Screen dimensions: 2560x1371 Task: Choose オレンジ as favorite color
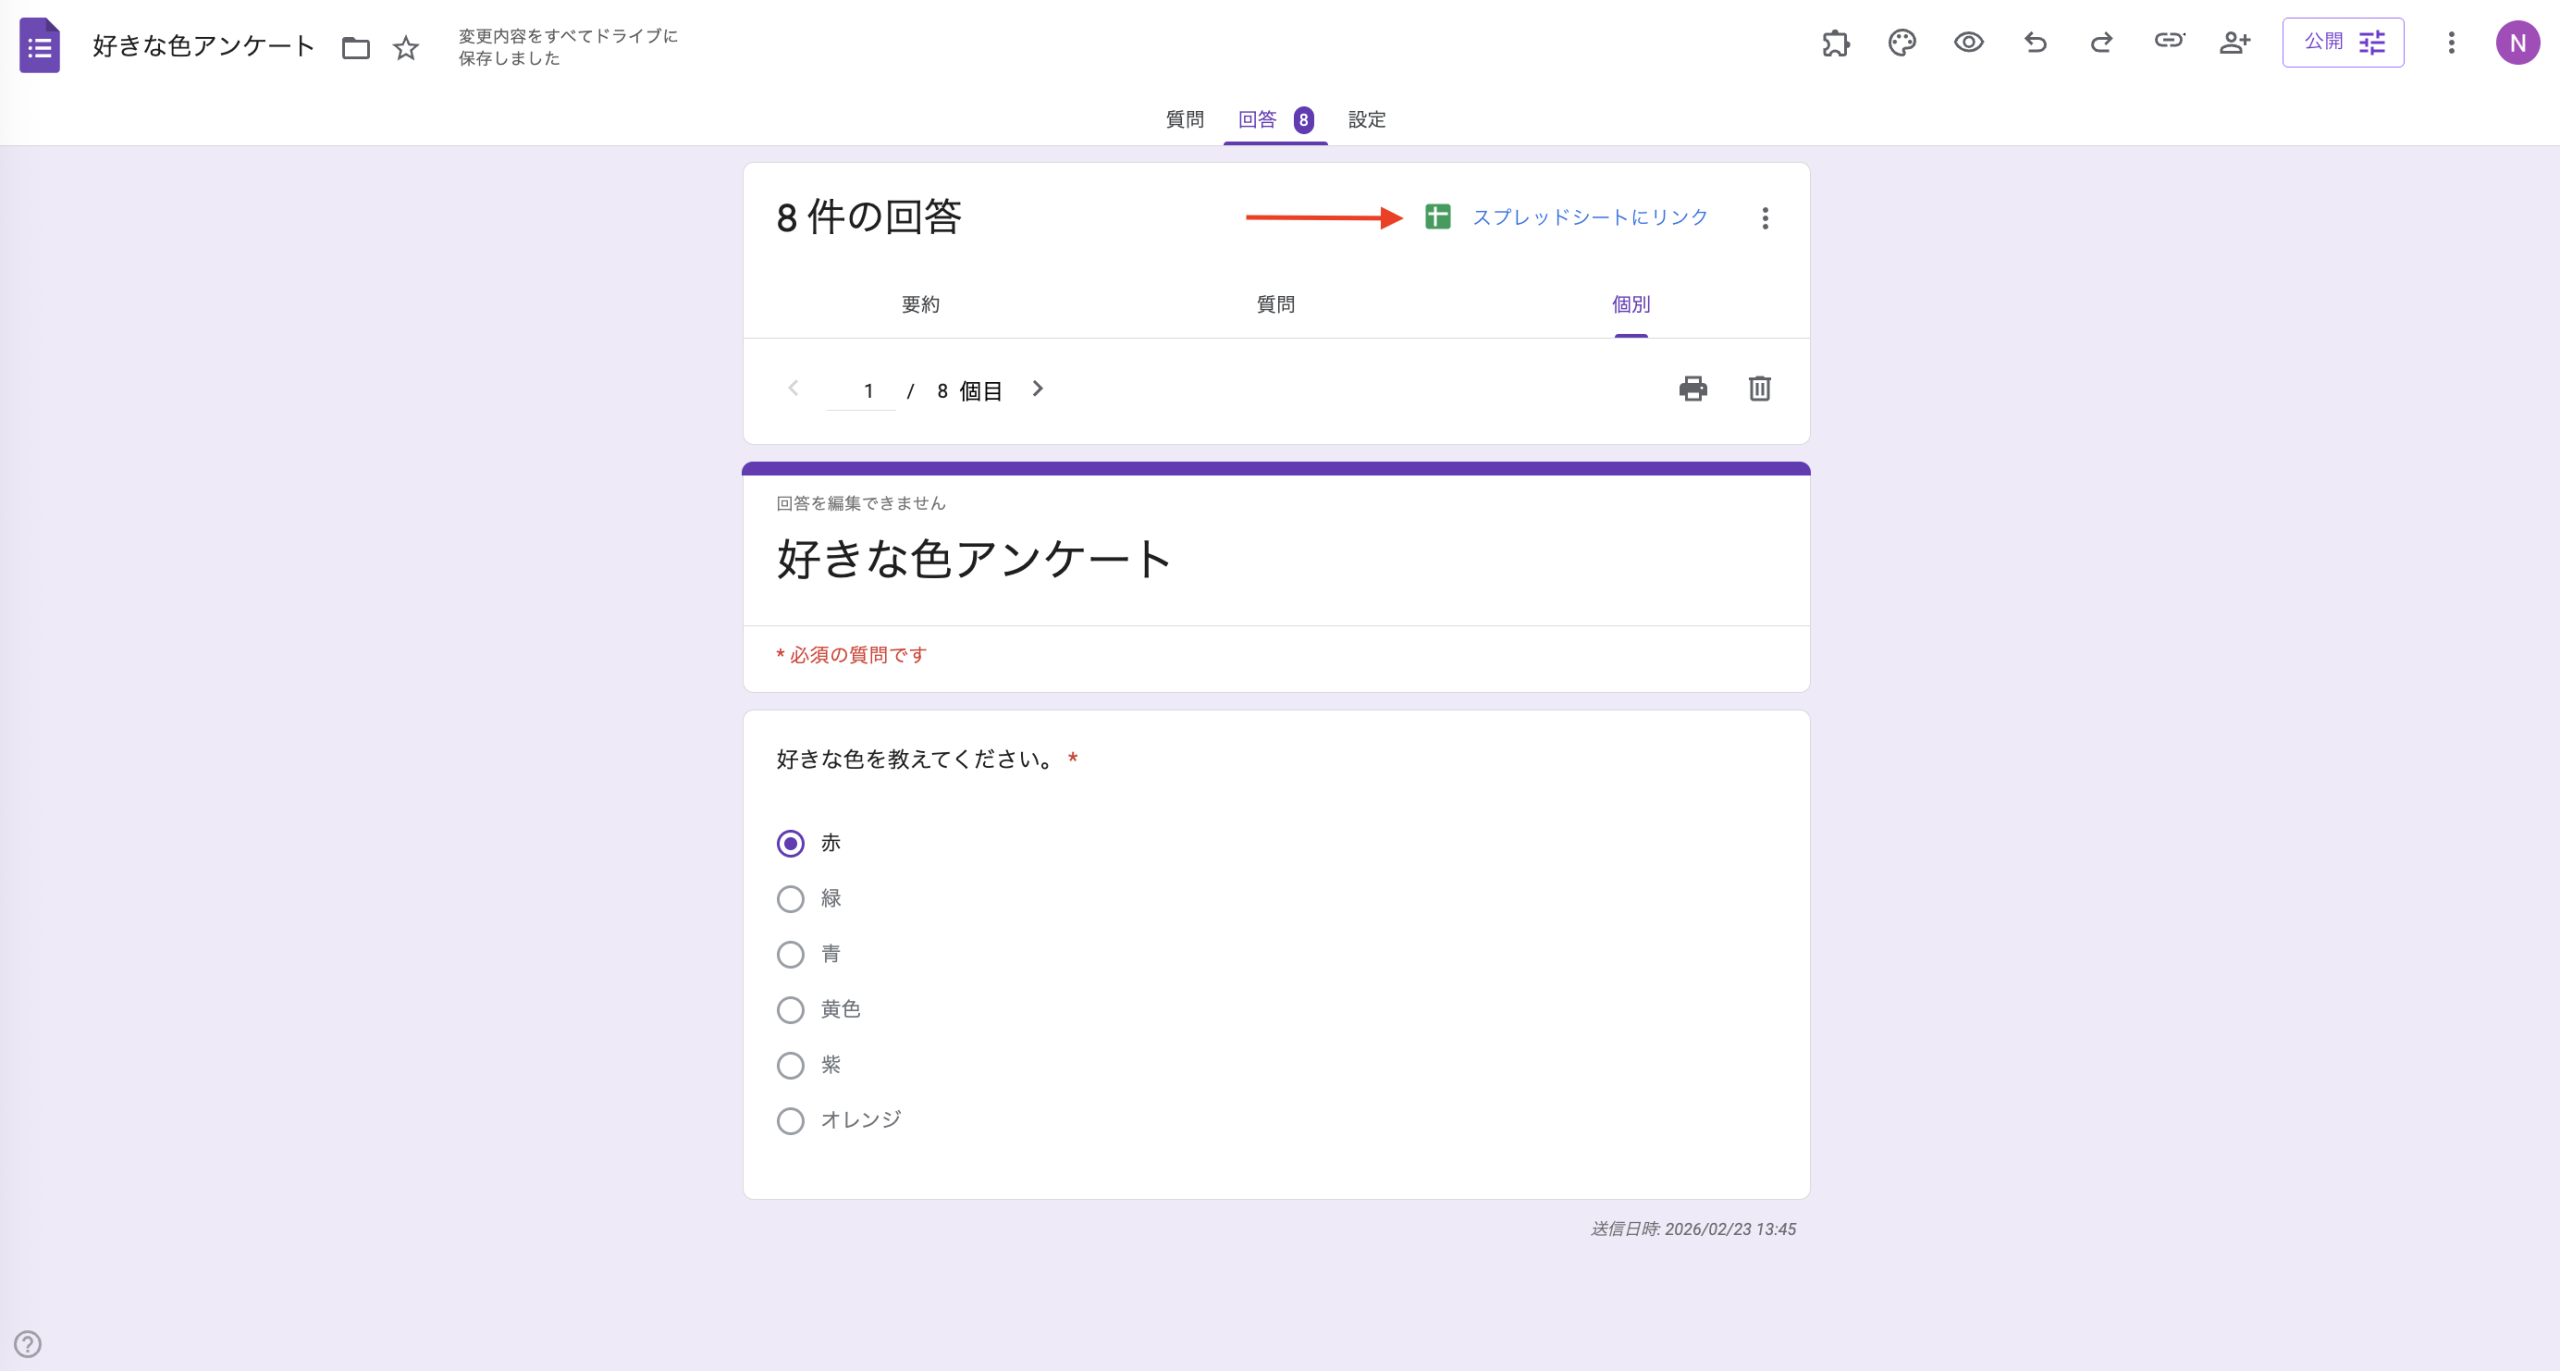(x=790, y=1120)
